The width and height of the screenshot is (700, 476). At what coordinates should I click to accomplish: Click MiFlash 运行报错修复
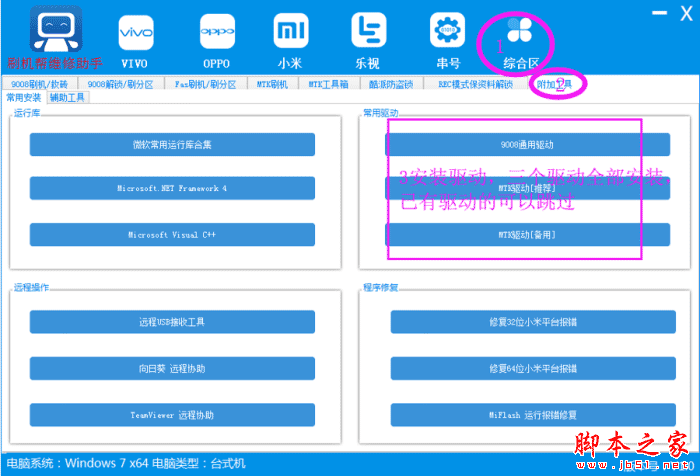click(x=533, y=415)
